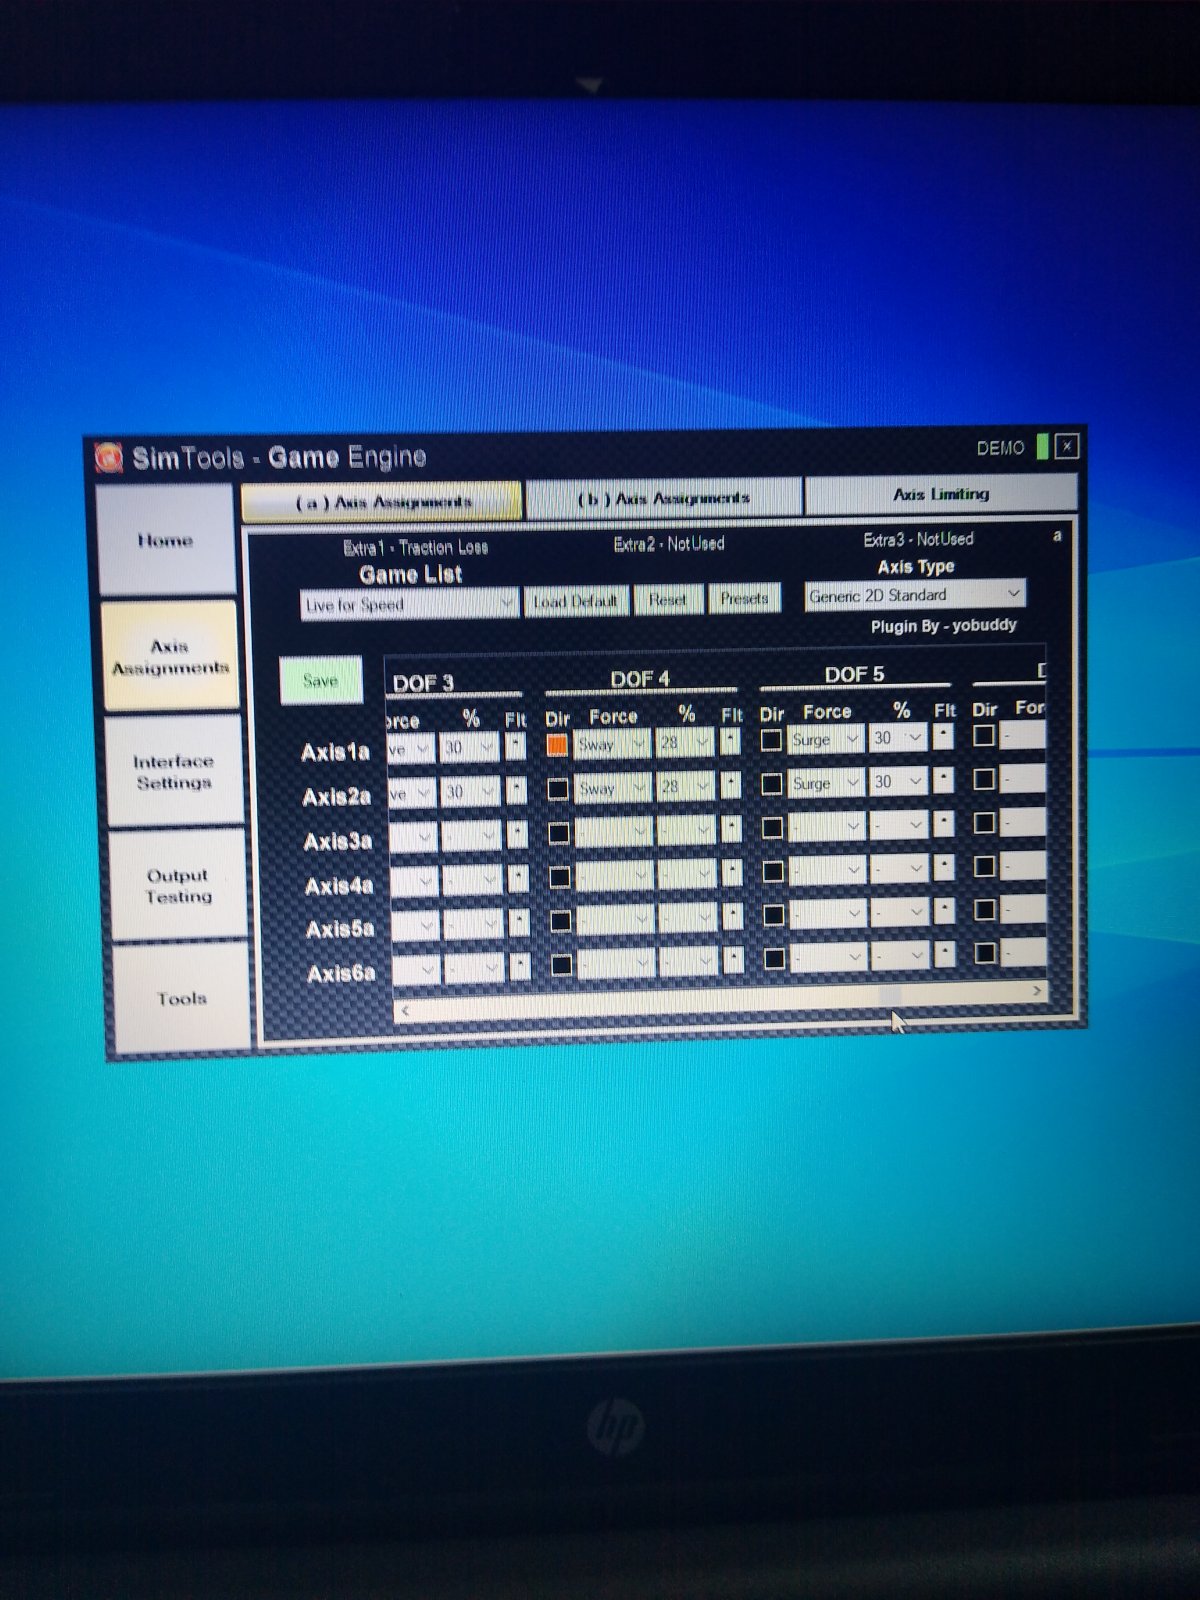Click the SimTools logo icon in title bar

pyautogui.click(x=108, y=457)
